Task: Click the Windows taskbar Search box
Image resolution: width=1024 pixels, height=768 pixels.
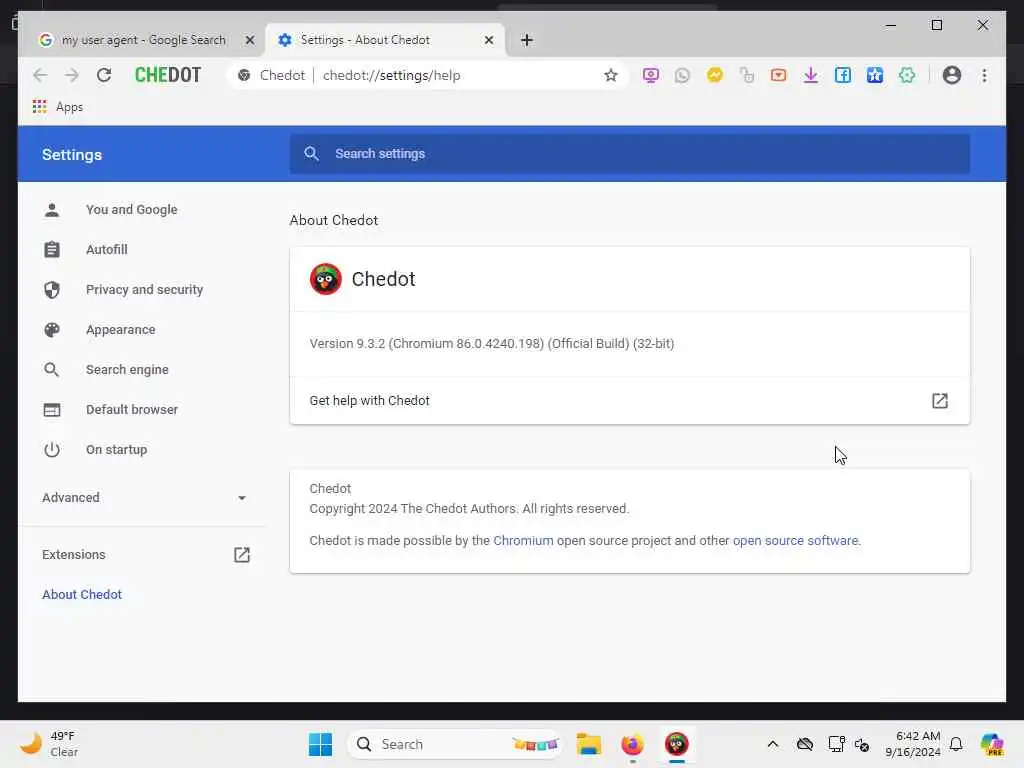Action: [455, 744]
